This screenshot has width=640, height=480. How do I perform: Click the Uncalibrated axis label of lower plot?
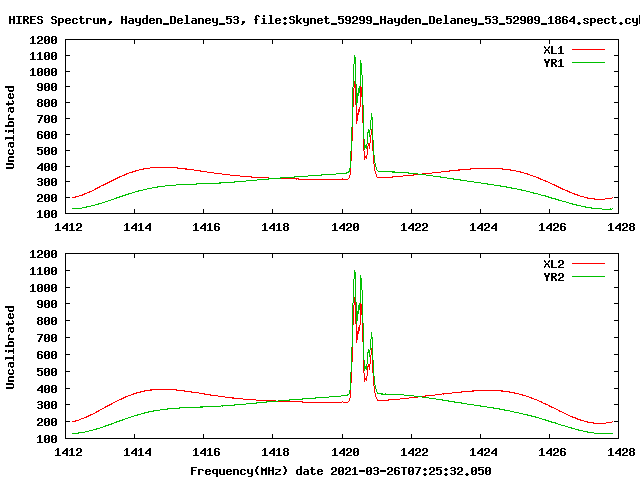point(10,347)
